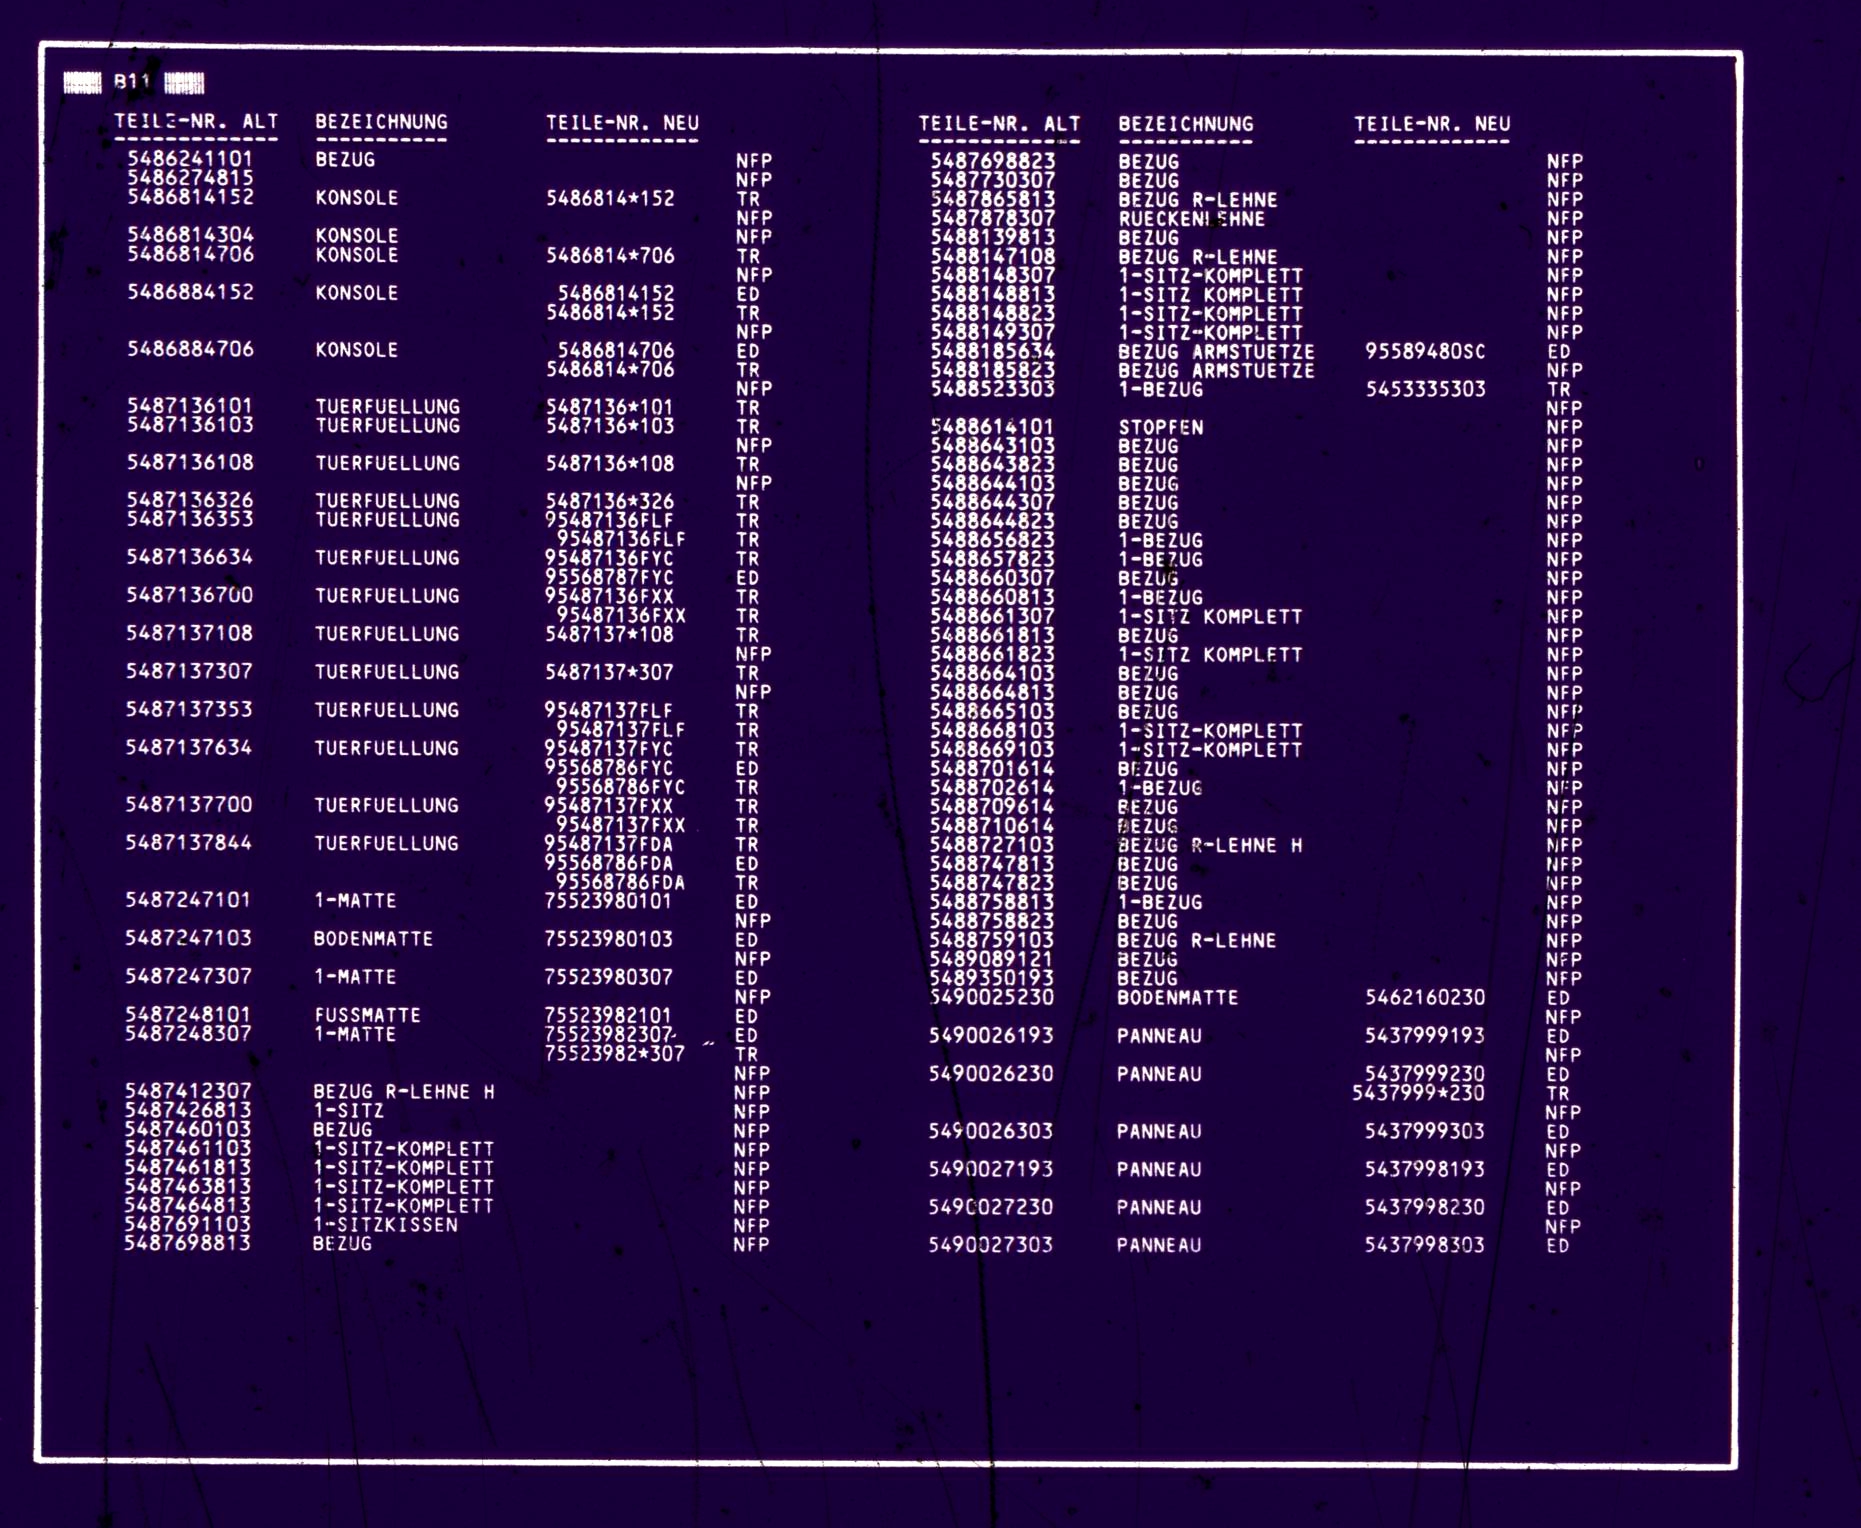Select old part number 5488614101
The image size is (1861, 1528).
pos(992,427)
